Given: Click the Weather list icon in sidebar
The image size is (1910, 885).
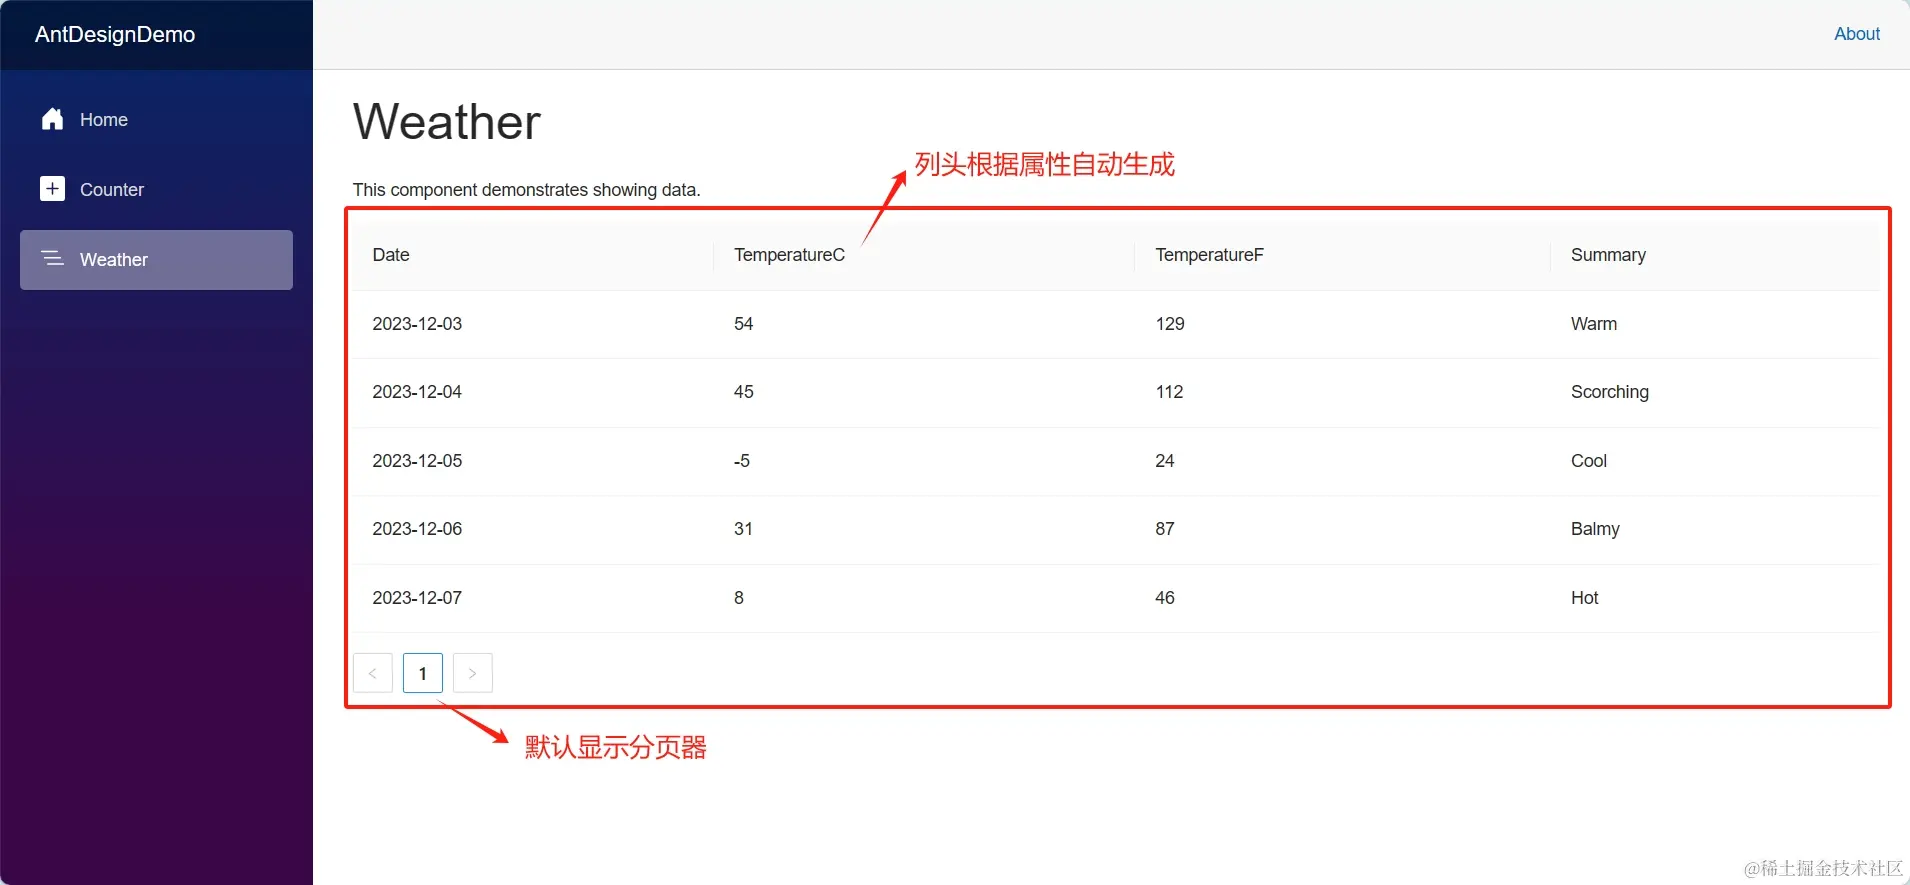Looking at the screenshot, I should coord(53,259).
